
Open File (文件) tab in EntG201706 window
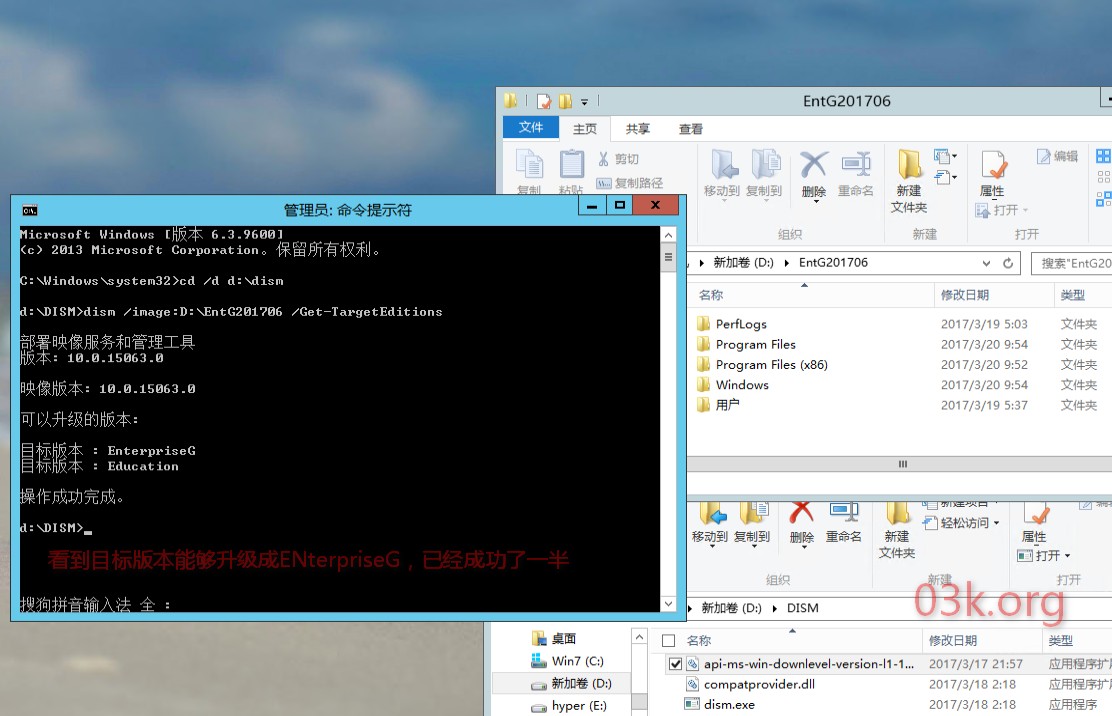point(530,127)
